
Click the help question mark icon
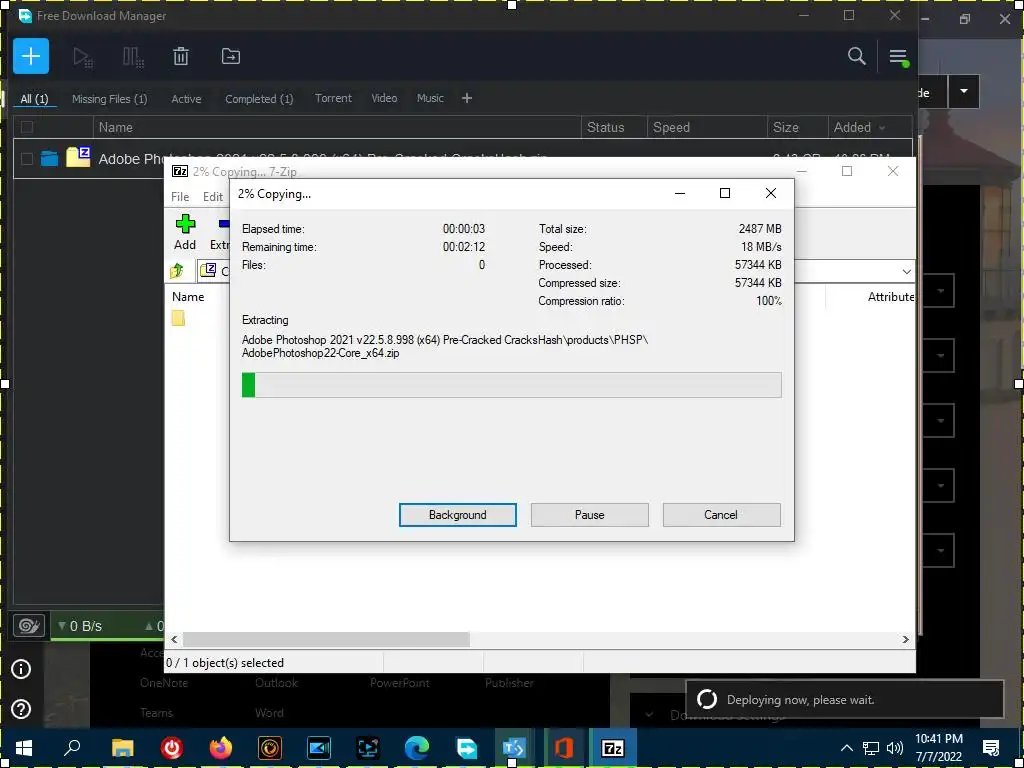[x=21, y=709]
